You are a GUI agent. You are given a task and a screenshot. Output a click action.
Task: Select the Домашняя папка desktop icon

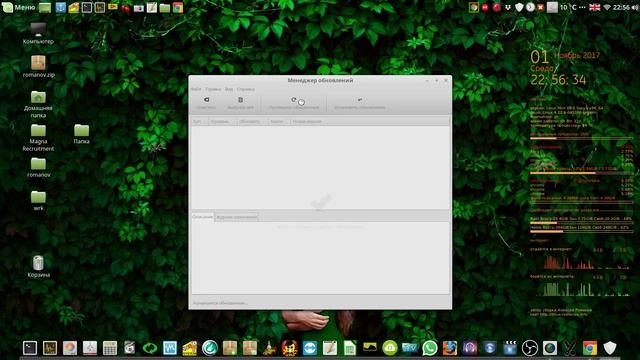point(38,104)
